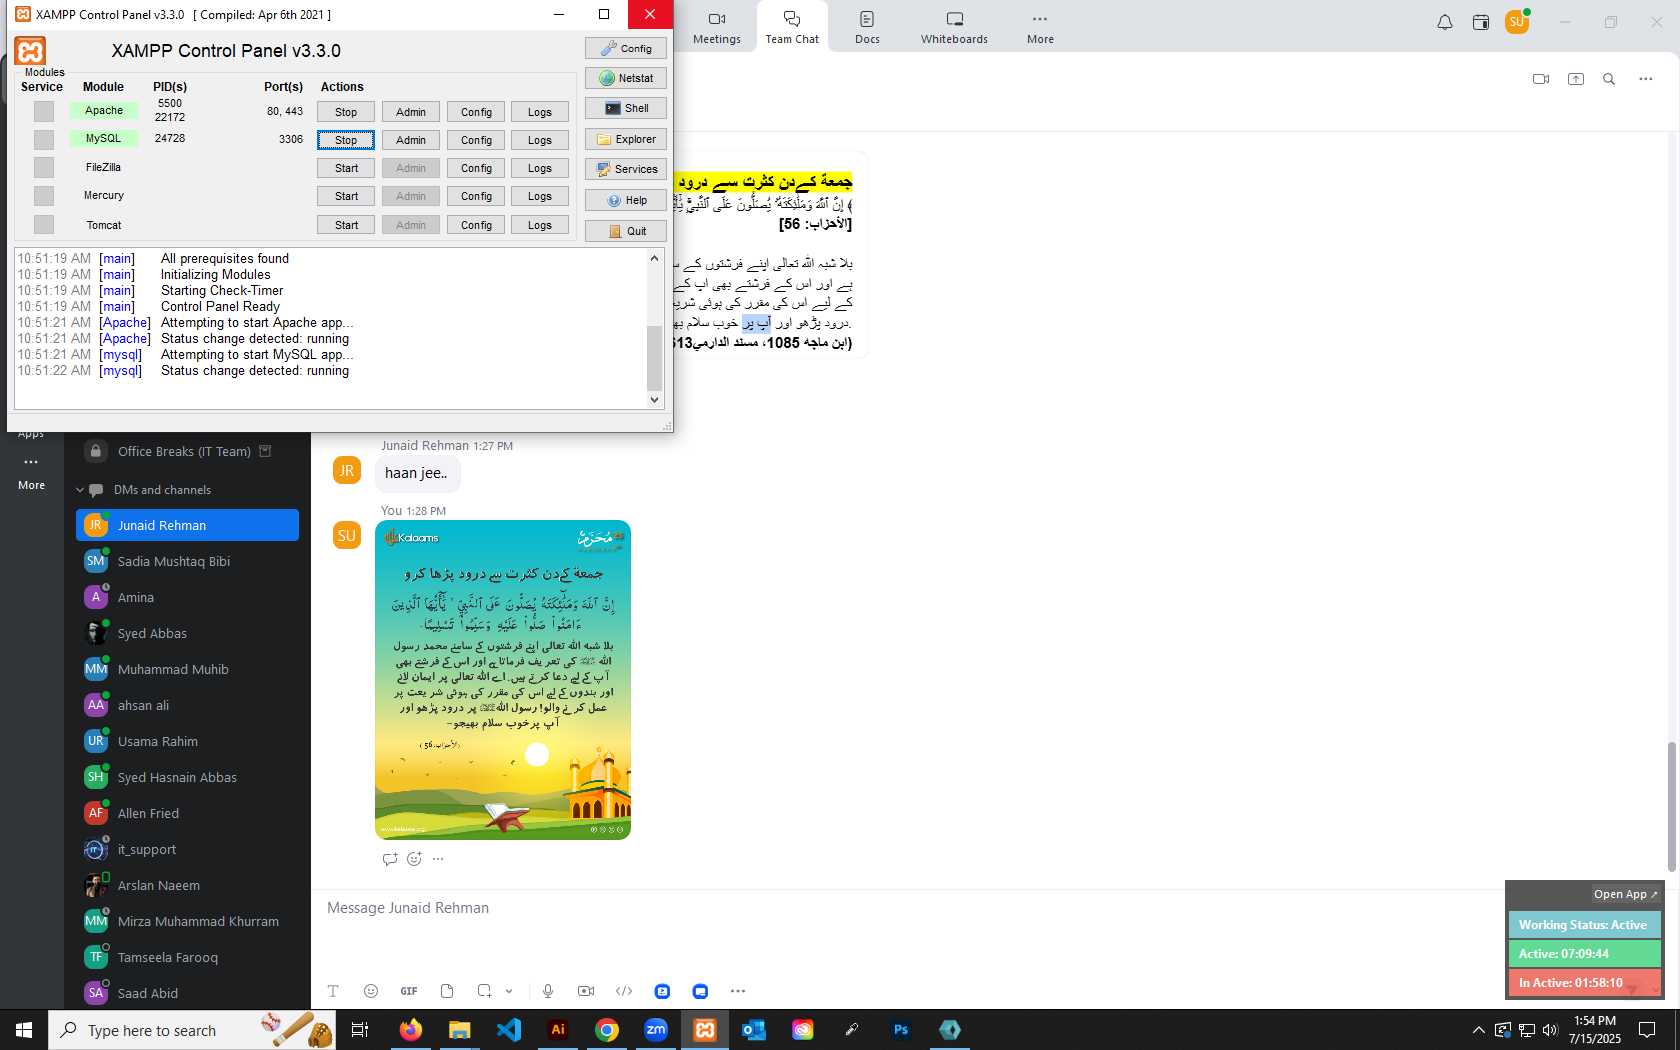Image resolution: width=1680 pixels, height=1050 pixels.
Task: Toggle MySQL service checkbox
Action: coord(44,139)
